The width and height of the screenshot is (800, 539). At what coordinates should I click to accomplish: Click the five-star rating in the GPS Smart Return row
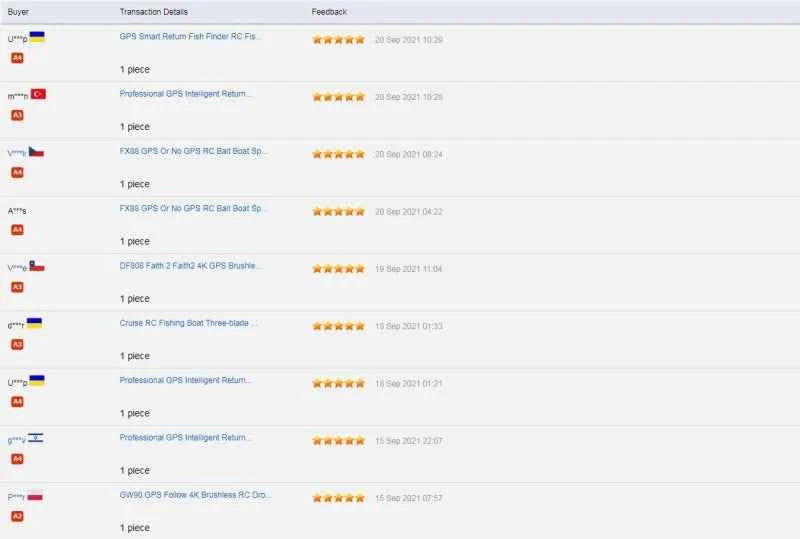click(x=339, y=39)
